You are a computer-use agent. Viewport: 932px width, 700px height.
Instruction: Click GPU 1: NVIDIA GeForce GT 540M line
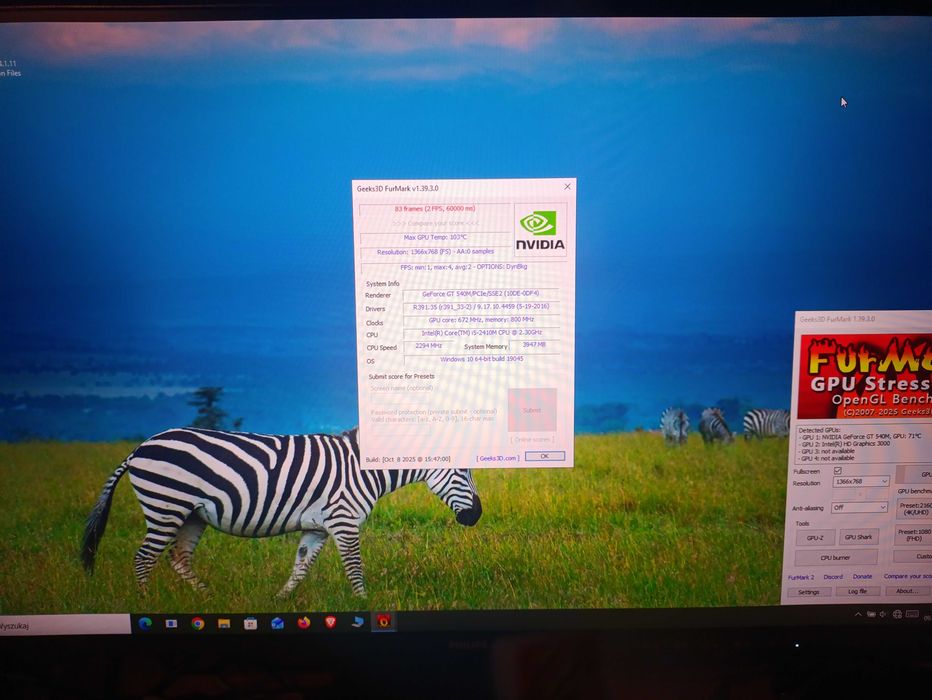coord(862,436)
